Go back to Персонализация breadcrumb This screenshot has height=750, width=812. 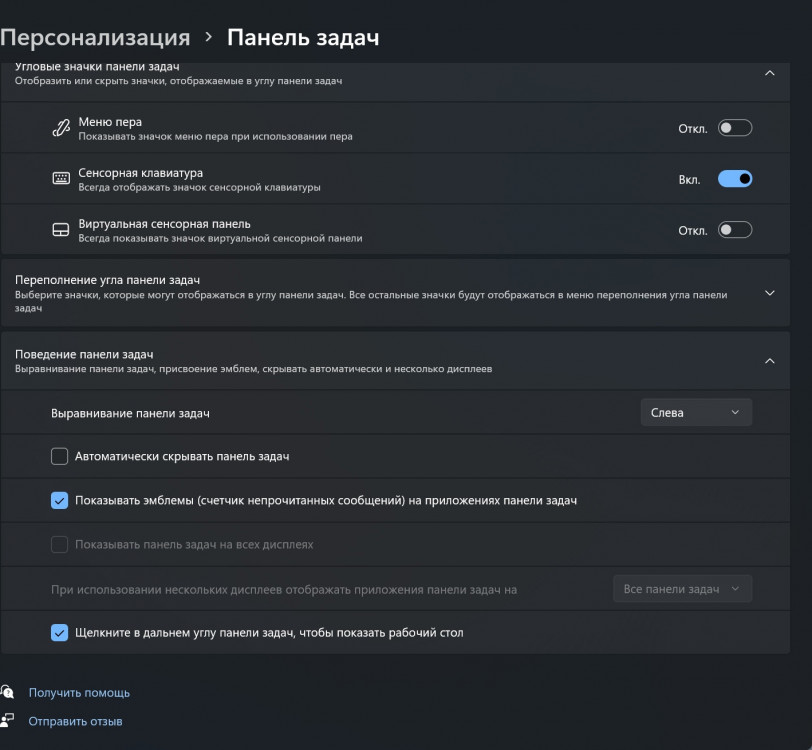[94, 38]
